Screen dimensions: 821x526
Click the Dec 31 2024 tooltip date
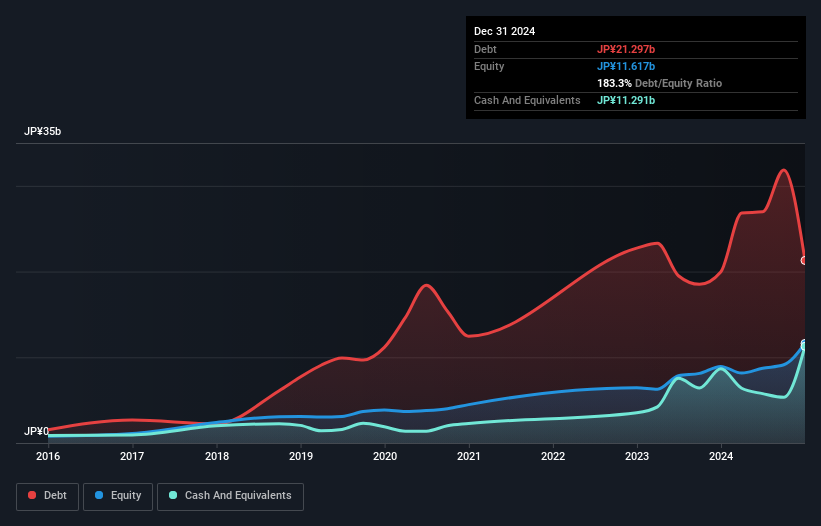tap(504, 31)
